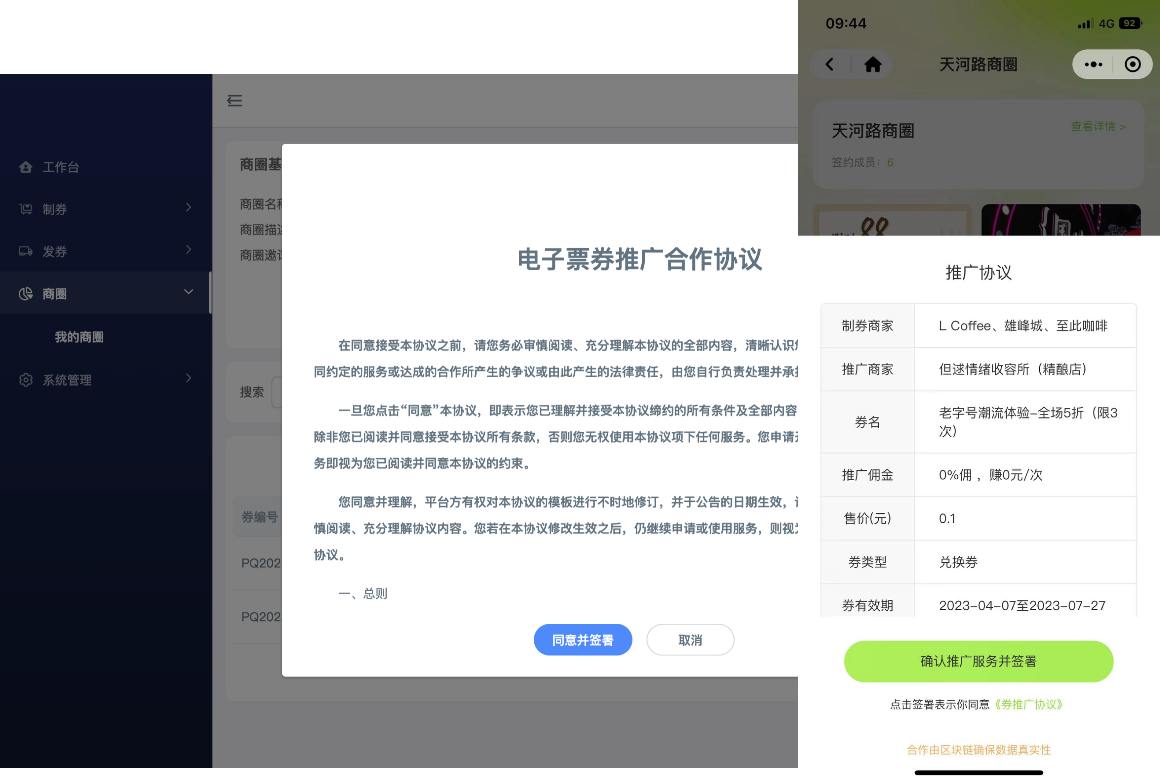Click the 工作台 home icon in sidebar
This screenshot has height=783, width=1160.
[x=26, y=167]
